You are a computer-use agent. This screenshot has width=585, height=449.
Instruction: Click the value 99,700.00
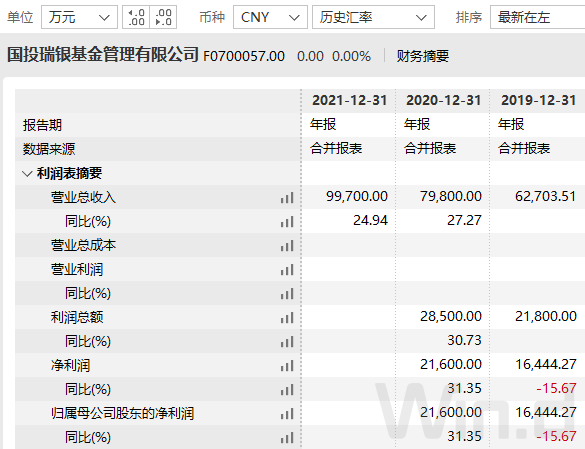click(357, 196)
